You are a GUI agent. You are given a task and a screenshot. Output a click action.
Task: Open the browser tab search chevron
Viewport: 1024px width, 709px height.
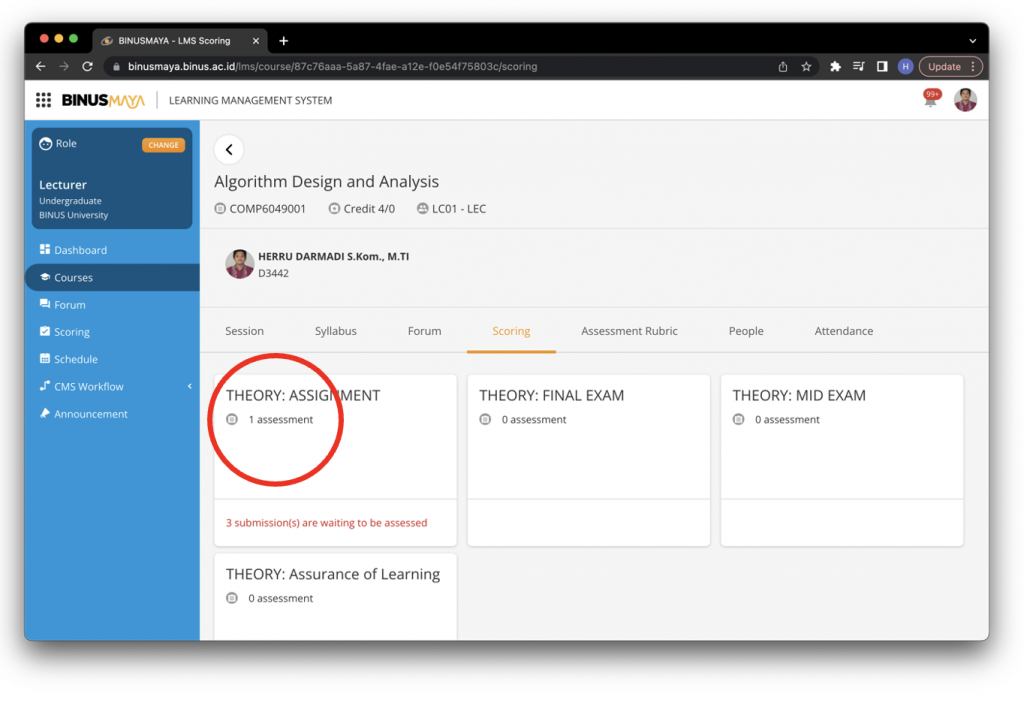[x=972, y=40]
